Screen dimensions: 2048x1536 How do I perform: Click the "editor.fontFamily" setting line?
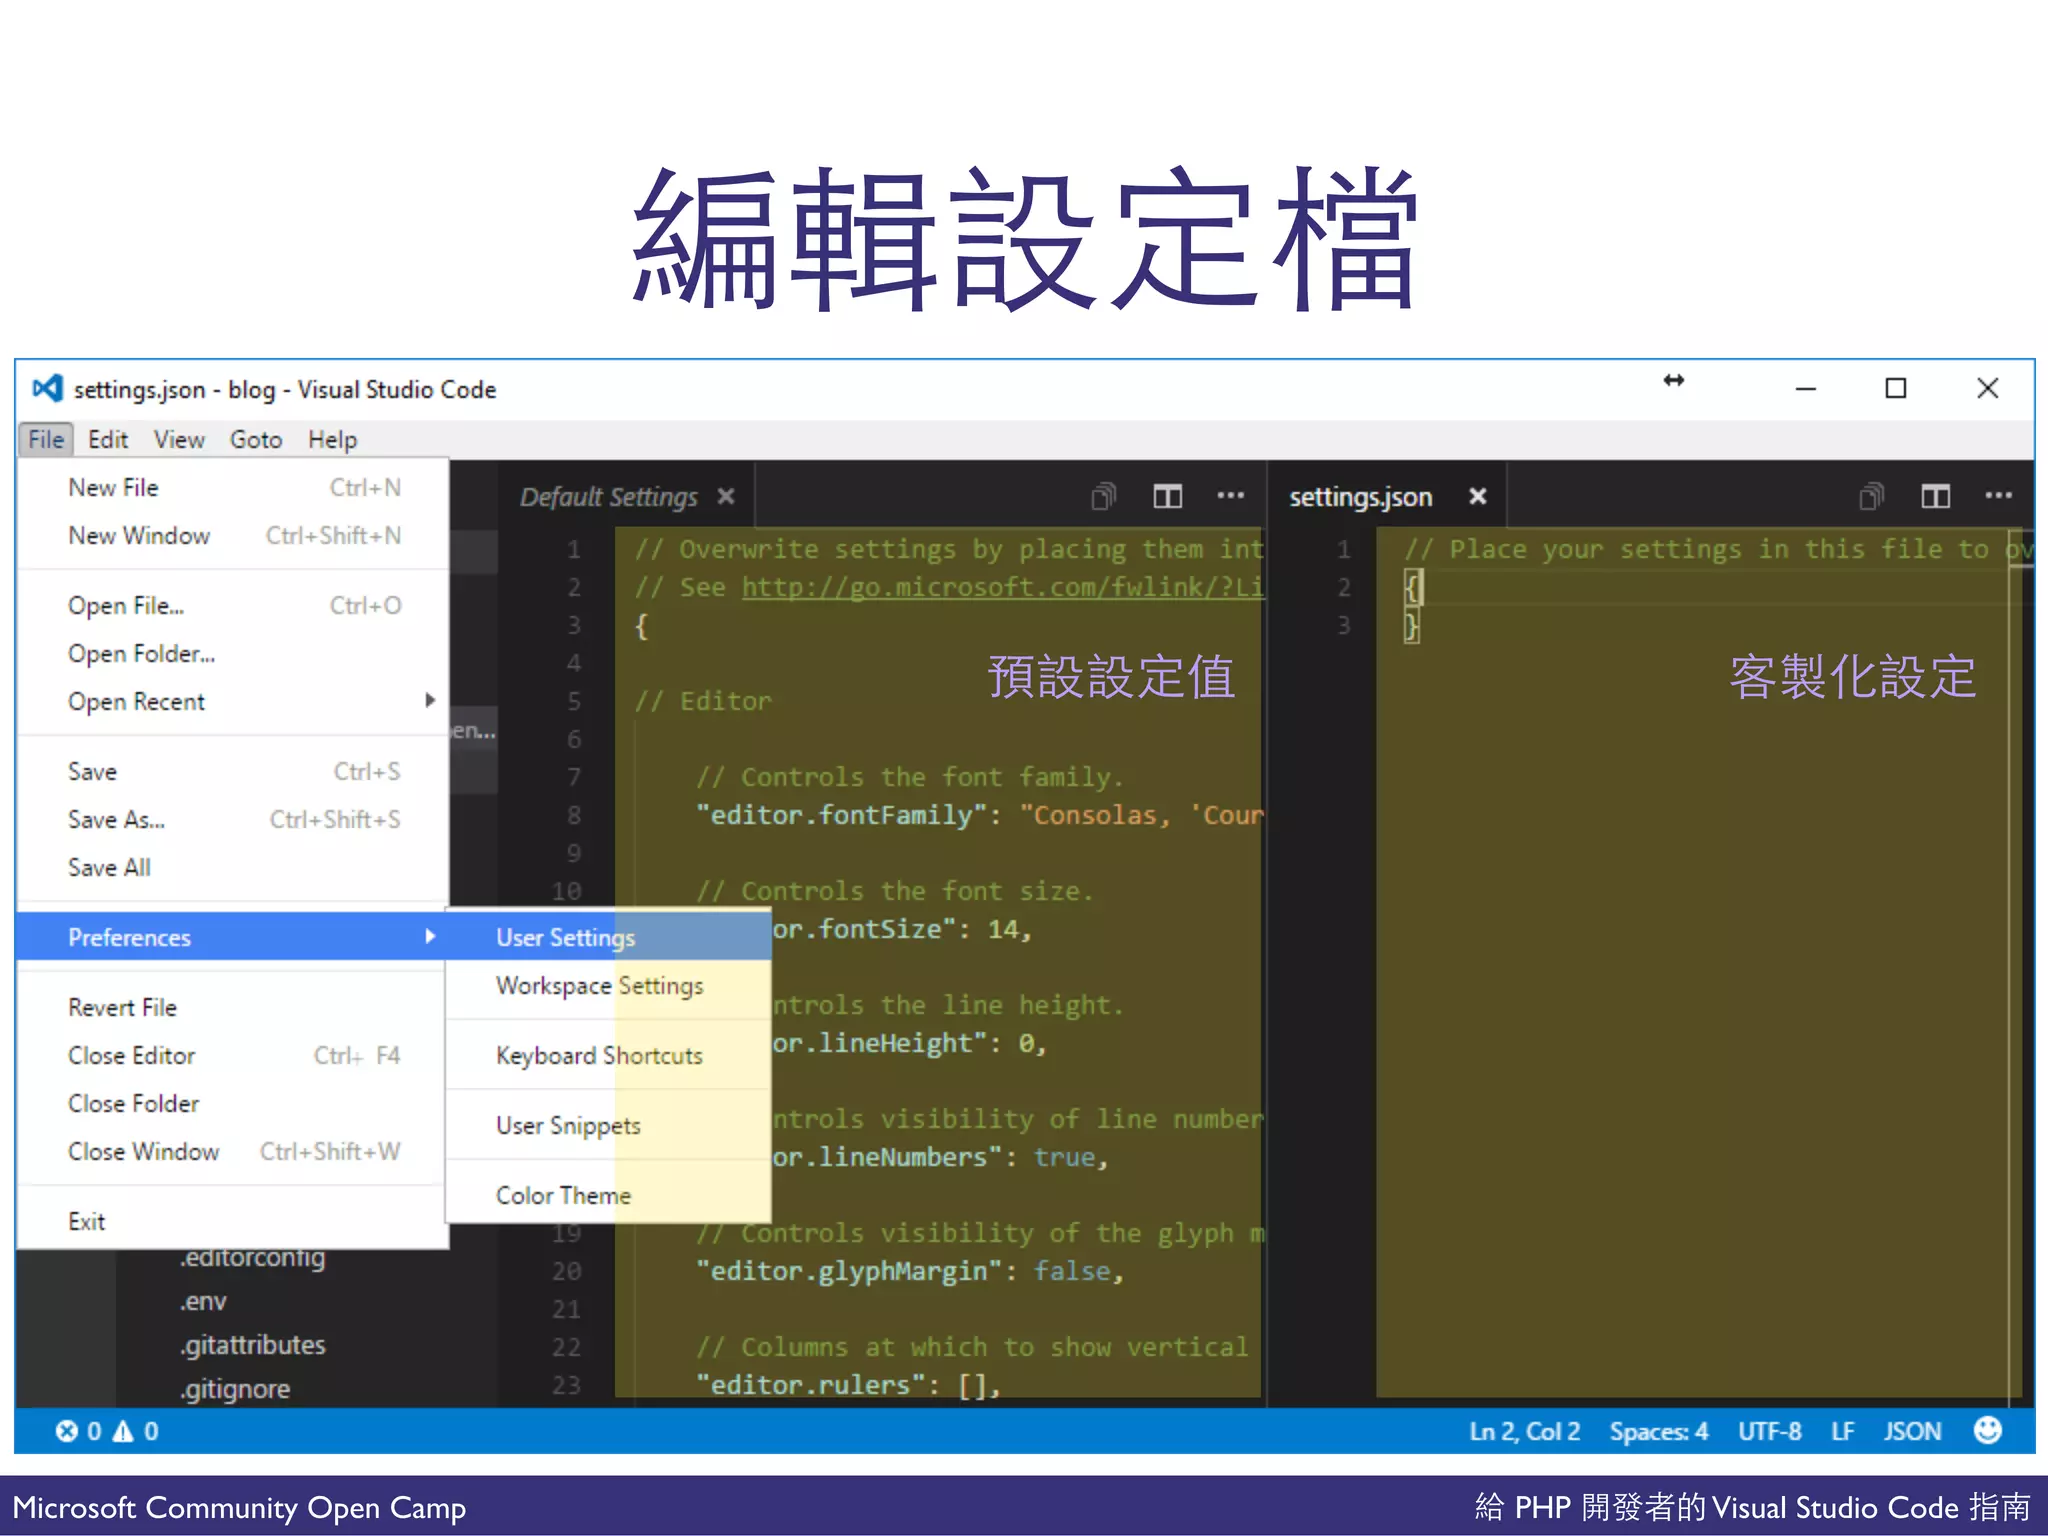(x=980, y=815)
